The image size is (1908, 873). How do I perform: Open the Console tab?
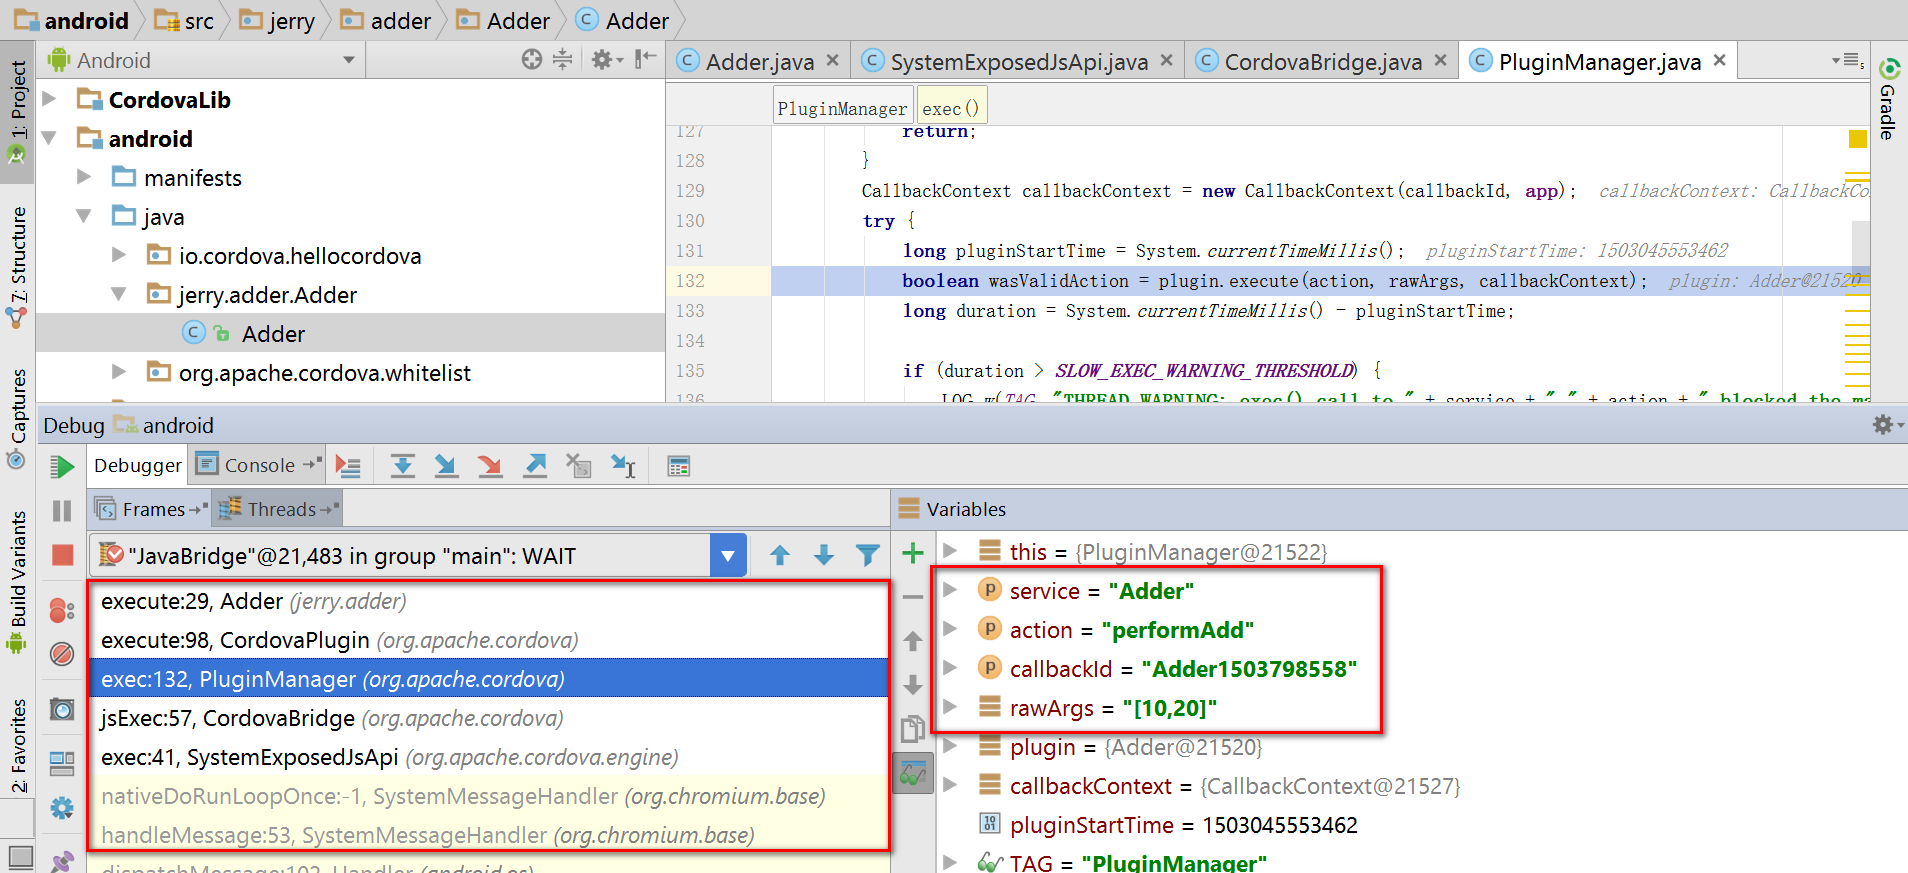(x=258, y=465)
